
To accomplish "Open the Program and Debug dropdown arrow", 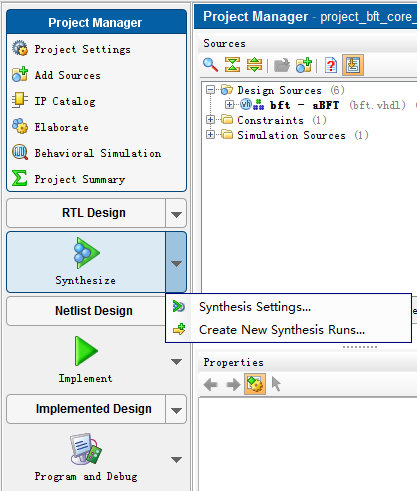I will (176, 459).
